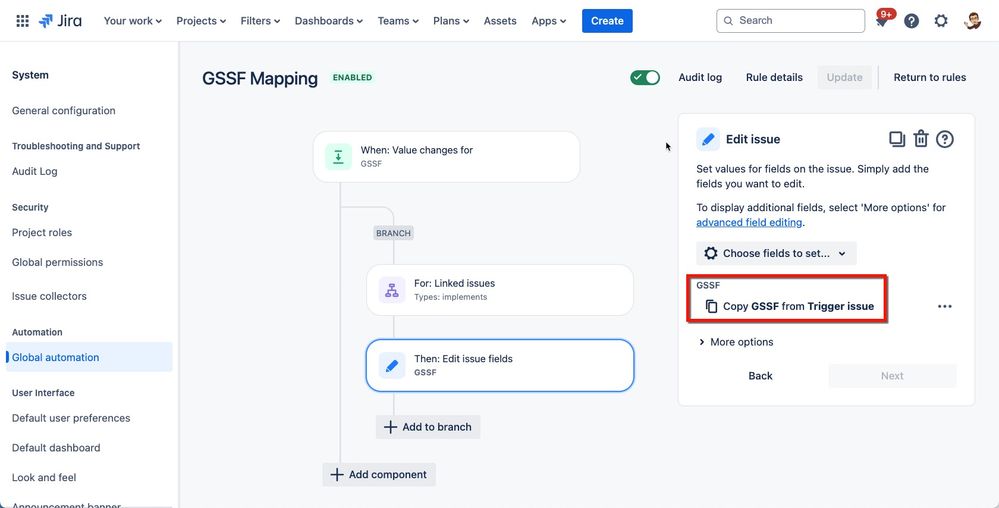Viewport: 999px width, 508px height.
Task: Open Default user preferences in the sidebar
Action: click(x=71, y=418)
